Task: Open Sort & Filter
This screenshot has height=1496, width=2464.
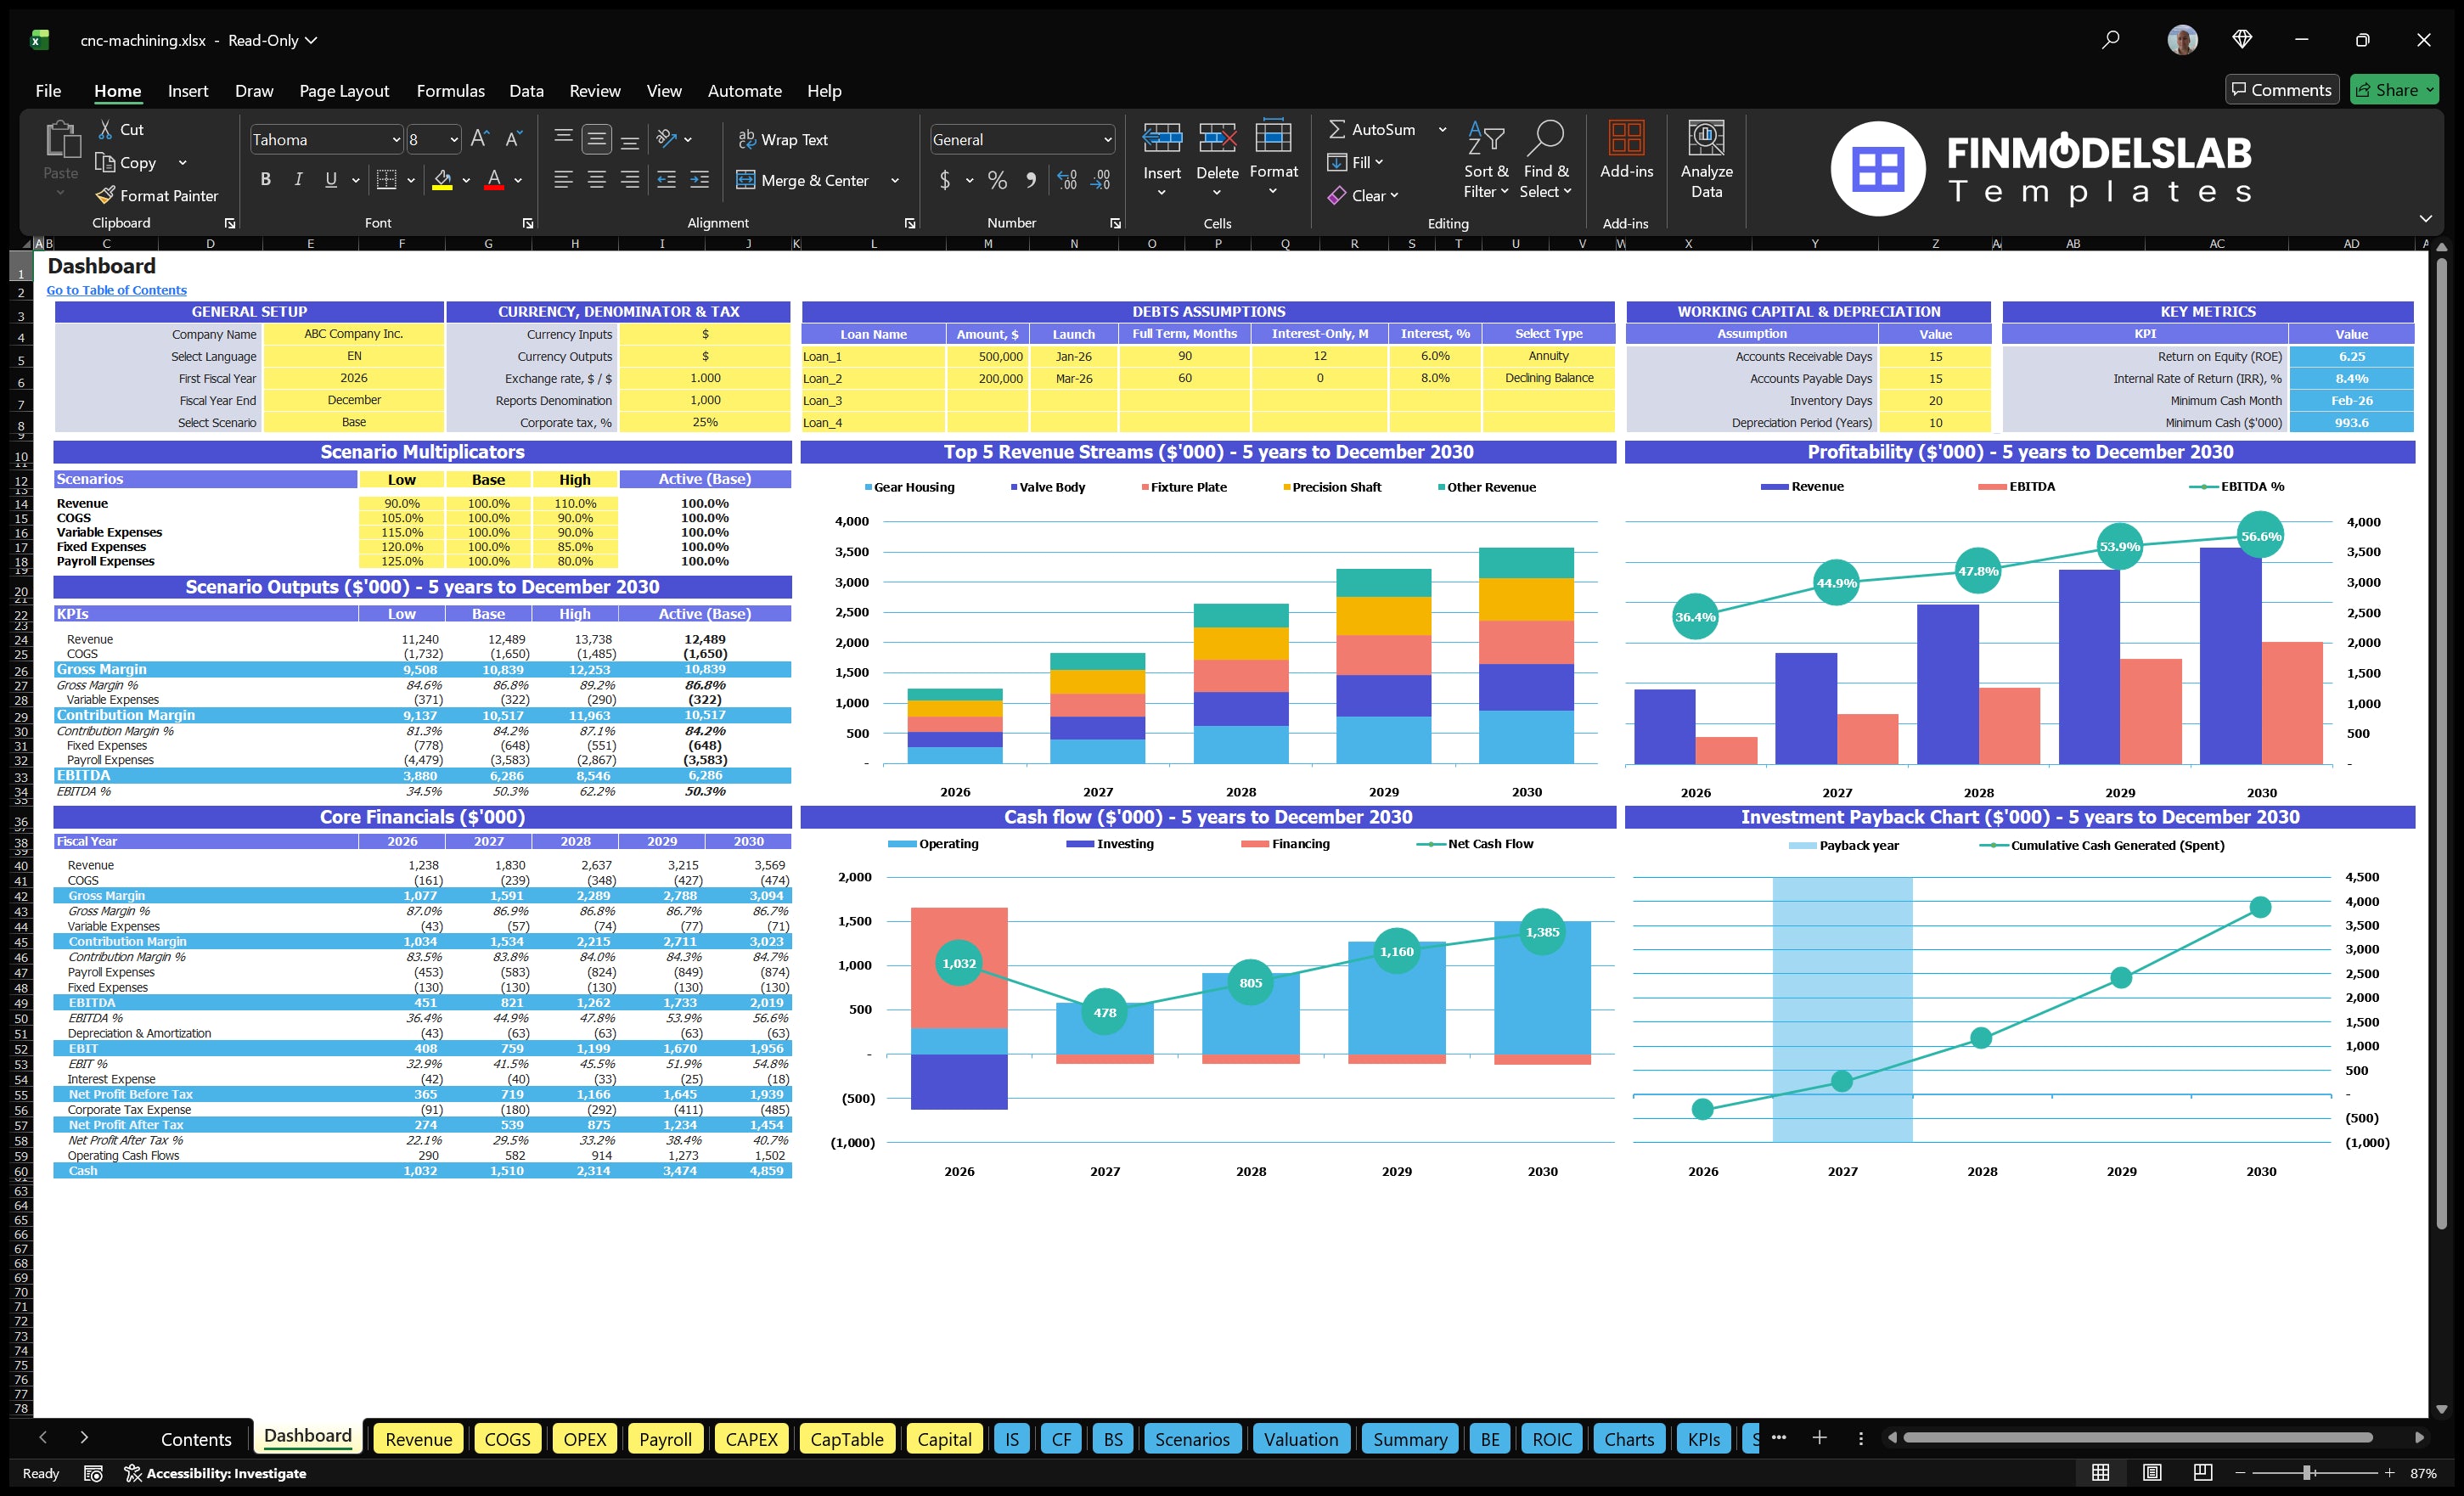Action: coord(1486,160)
